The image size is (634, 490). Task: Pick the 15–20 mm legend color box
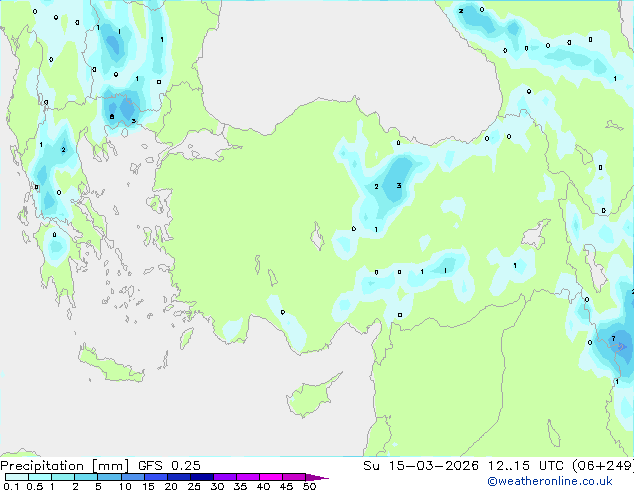tap(155, 477)
